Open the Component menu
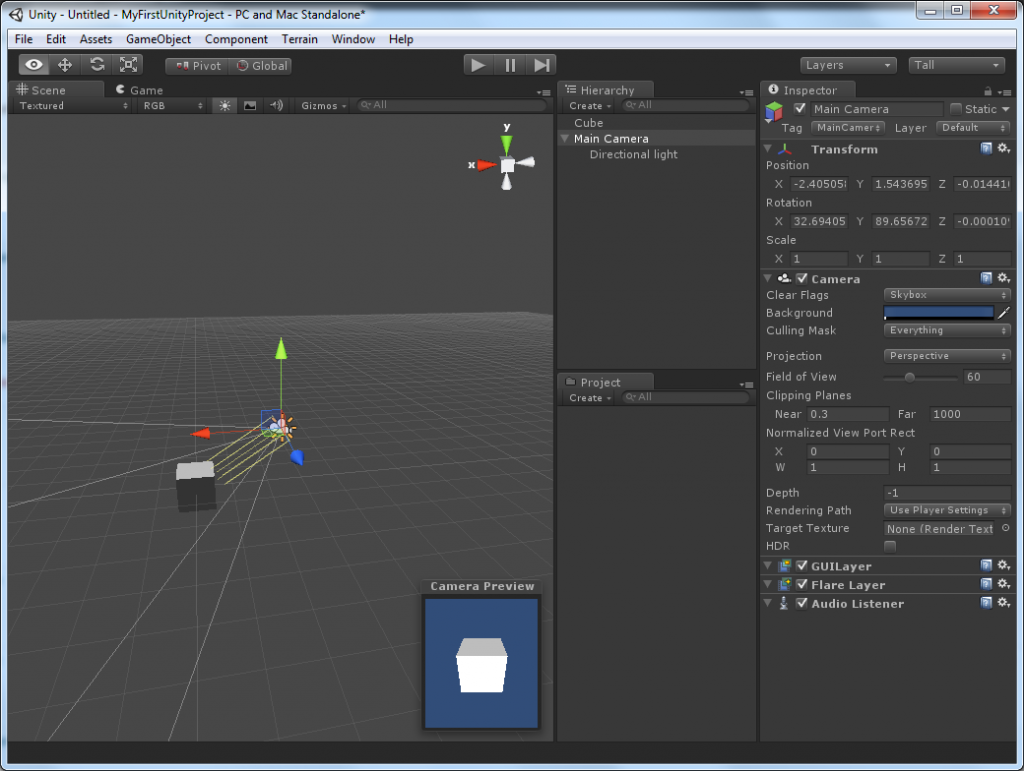The height and width of the screenshot is (771, 1024). coord(236,39)
